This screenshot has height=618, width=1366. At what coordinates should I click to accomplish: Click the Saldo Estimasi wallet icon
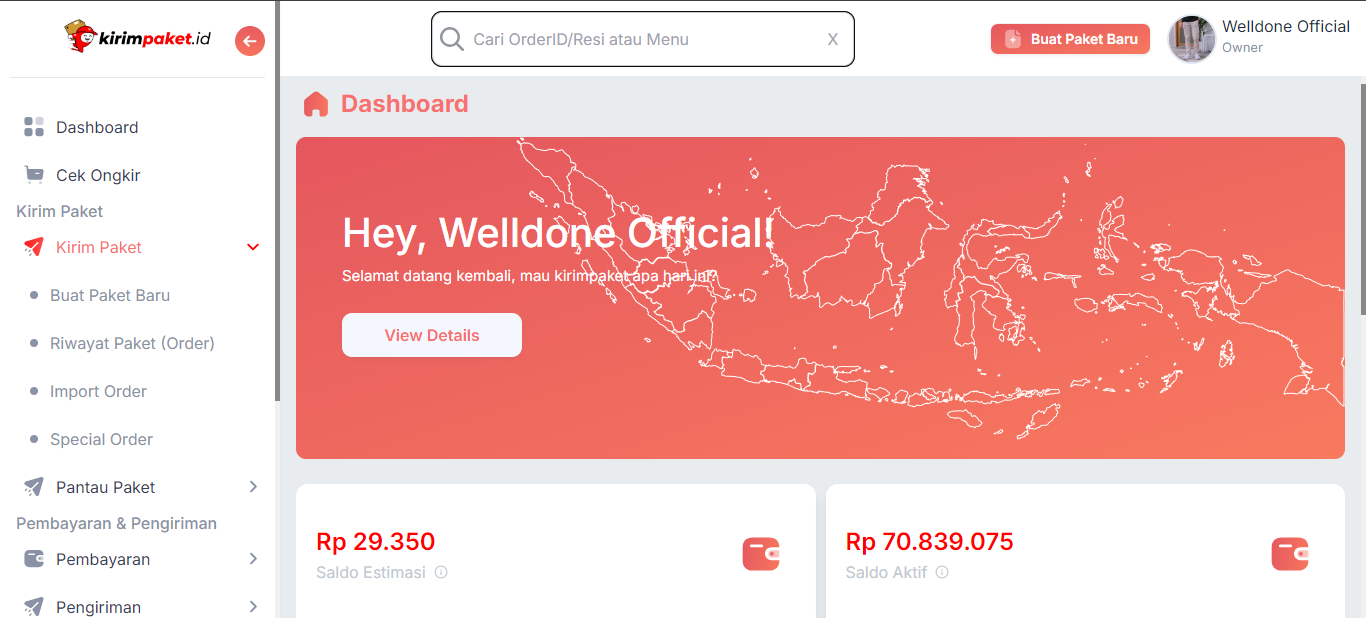(761, 554)
